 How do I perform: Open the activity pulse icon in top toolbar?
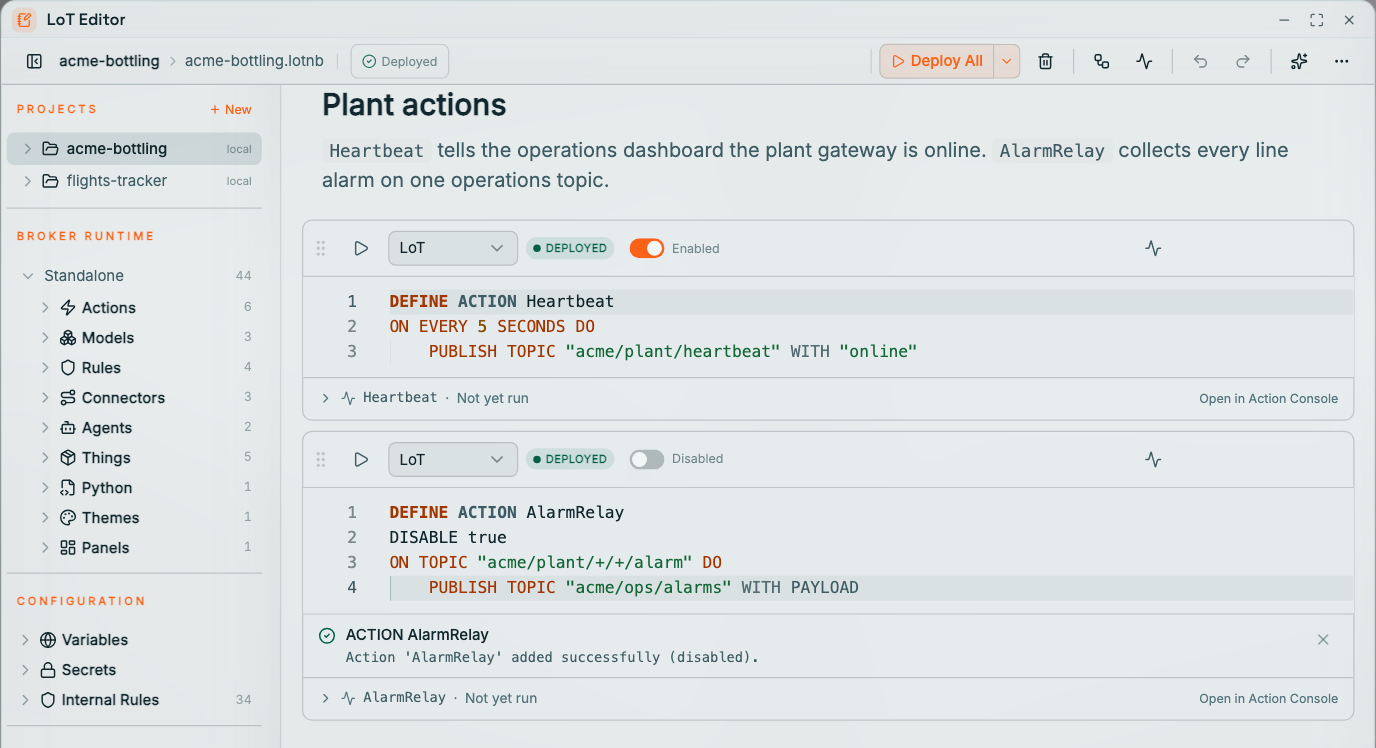click(x=1145, y=61)
